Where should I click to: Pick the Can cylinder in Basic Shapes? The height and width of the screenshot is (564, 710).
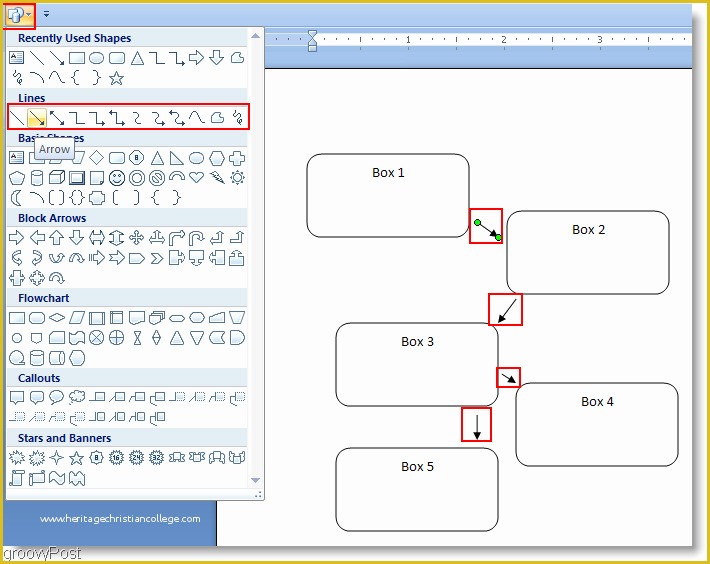[x=37, y=178]
